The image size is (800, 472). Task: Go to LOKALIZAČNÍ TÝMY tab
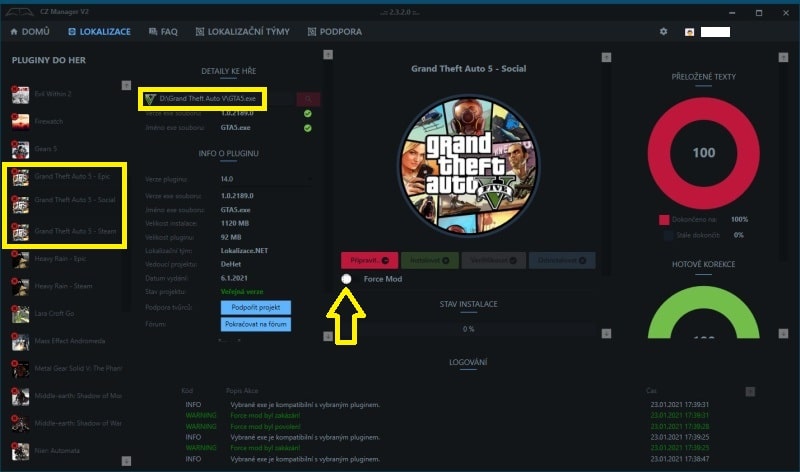click(x=242, y=32)
